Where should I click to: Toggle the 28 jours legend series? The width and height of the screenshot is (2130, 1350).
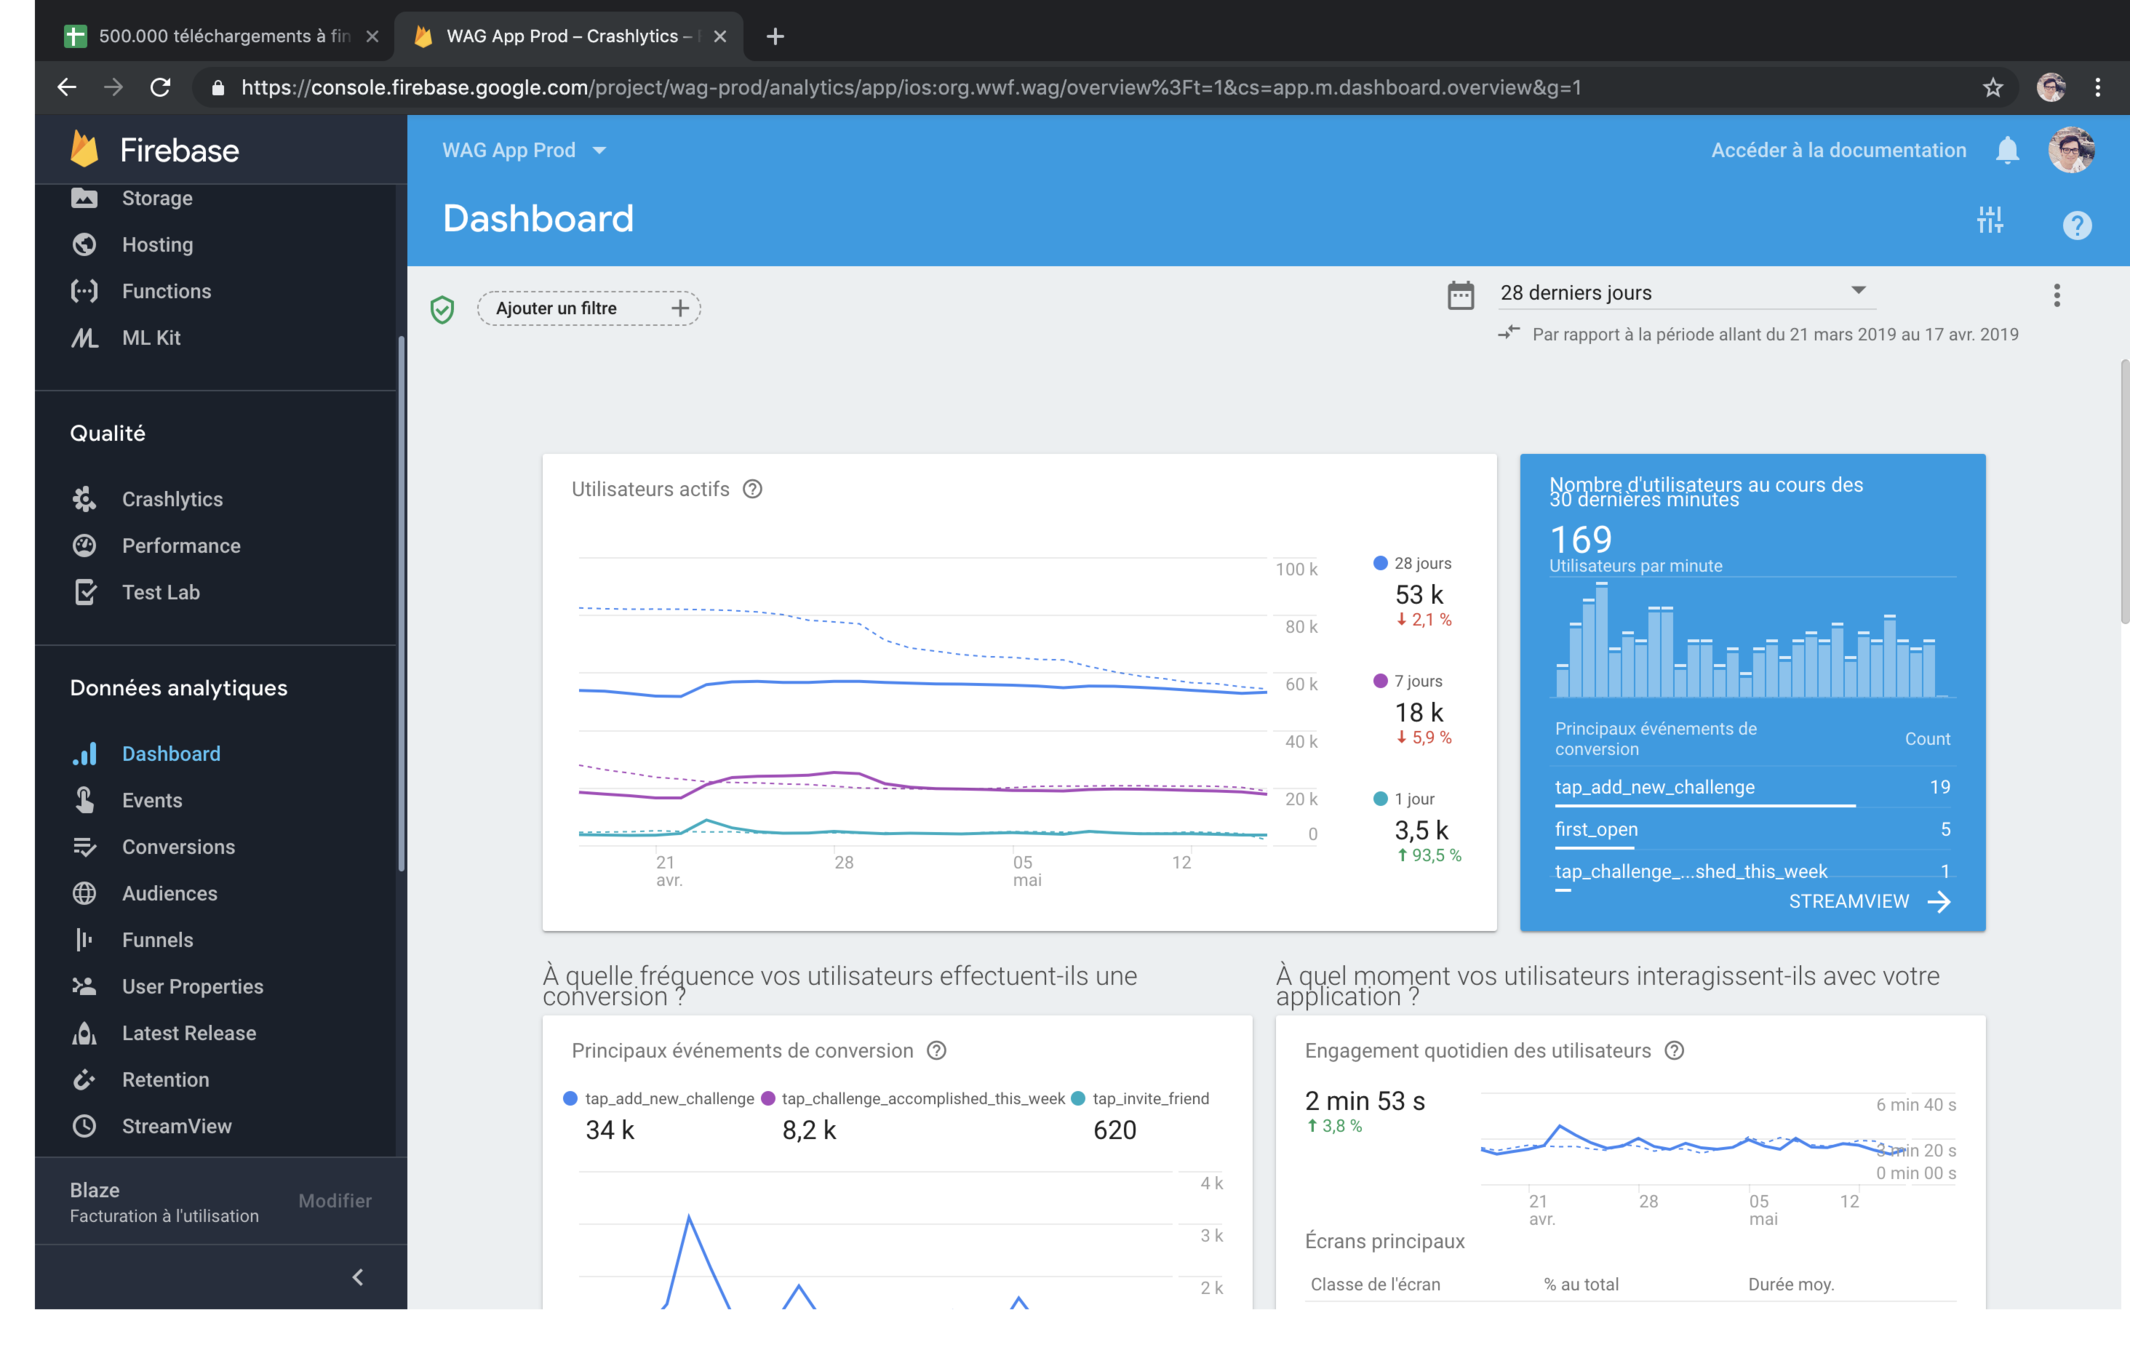1413,564
